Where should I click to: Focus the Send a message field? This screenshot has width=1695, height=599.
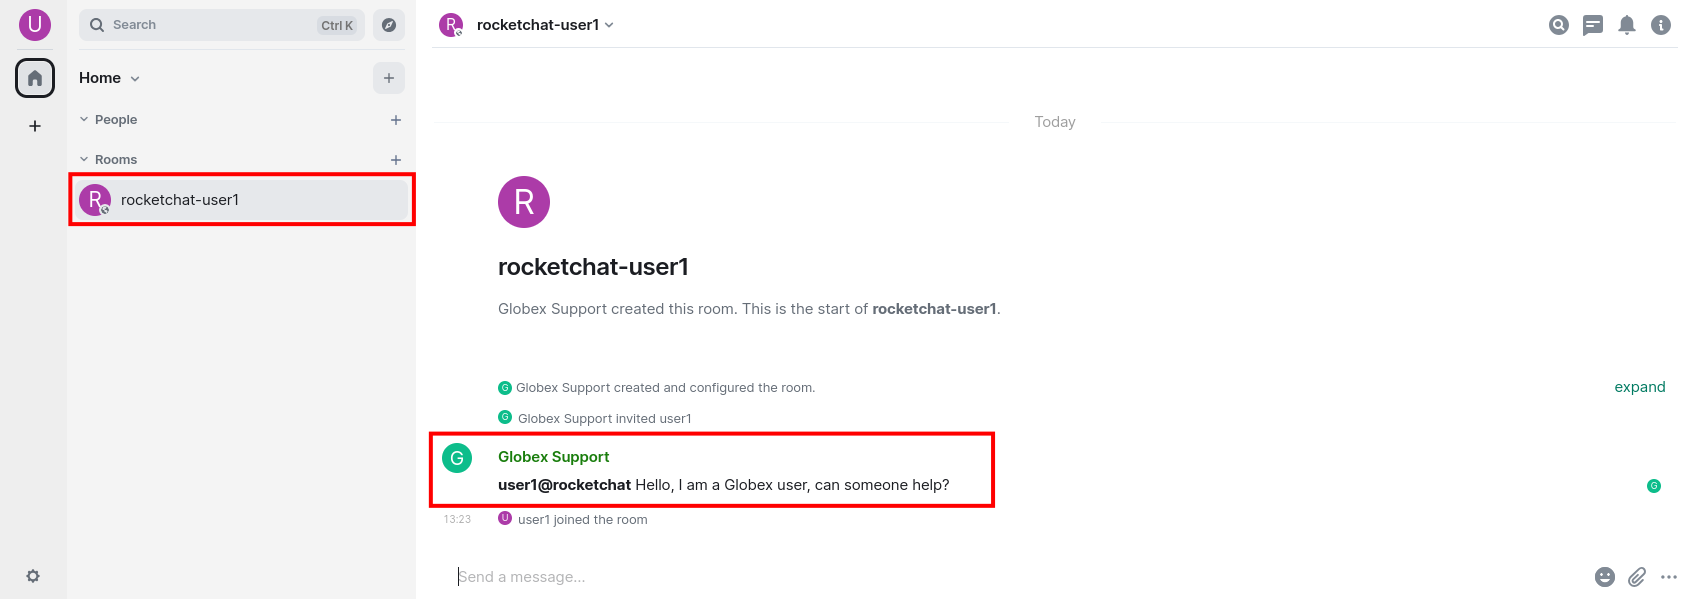1020,577
